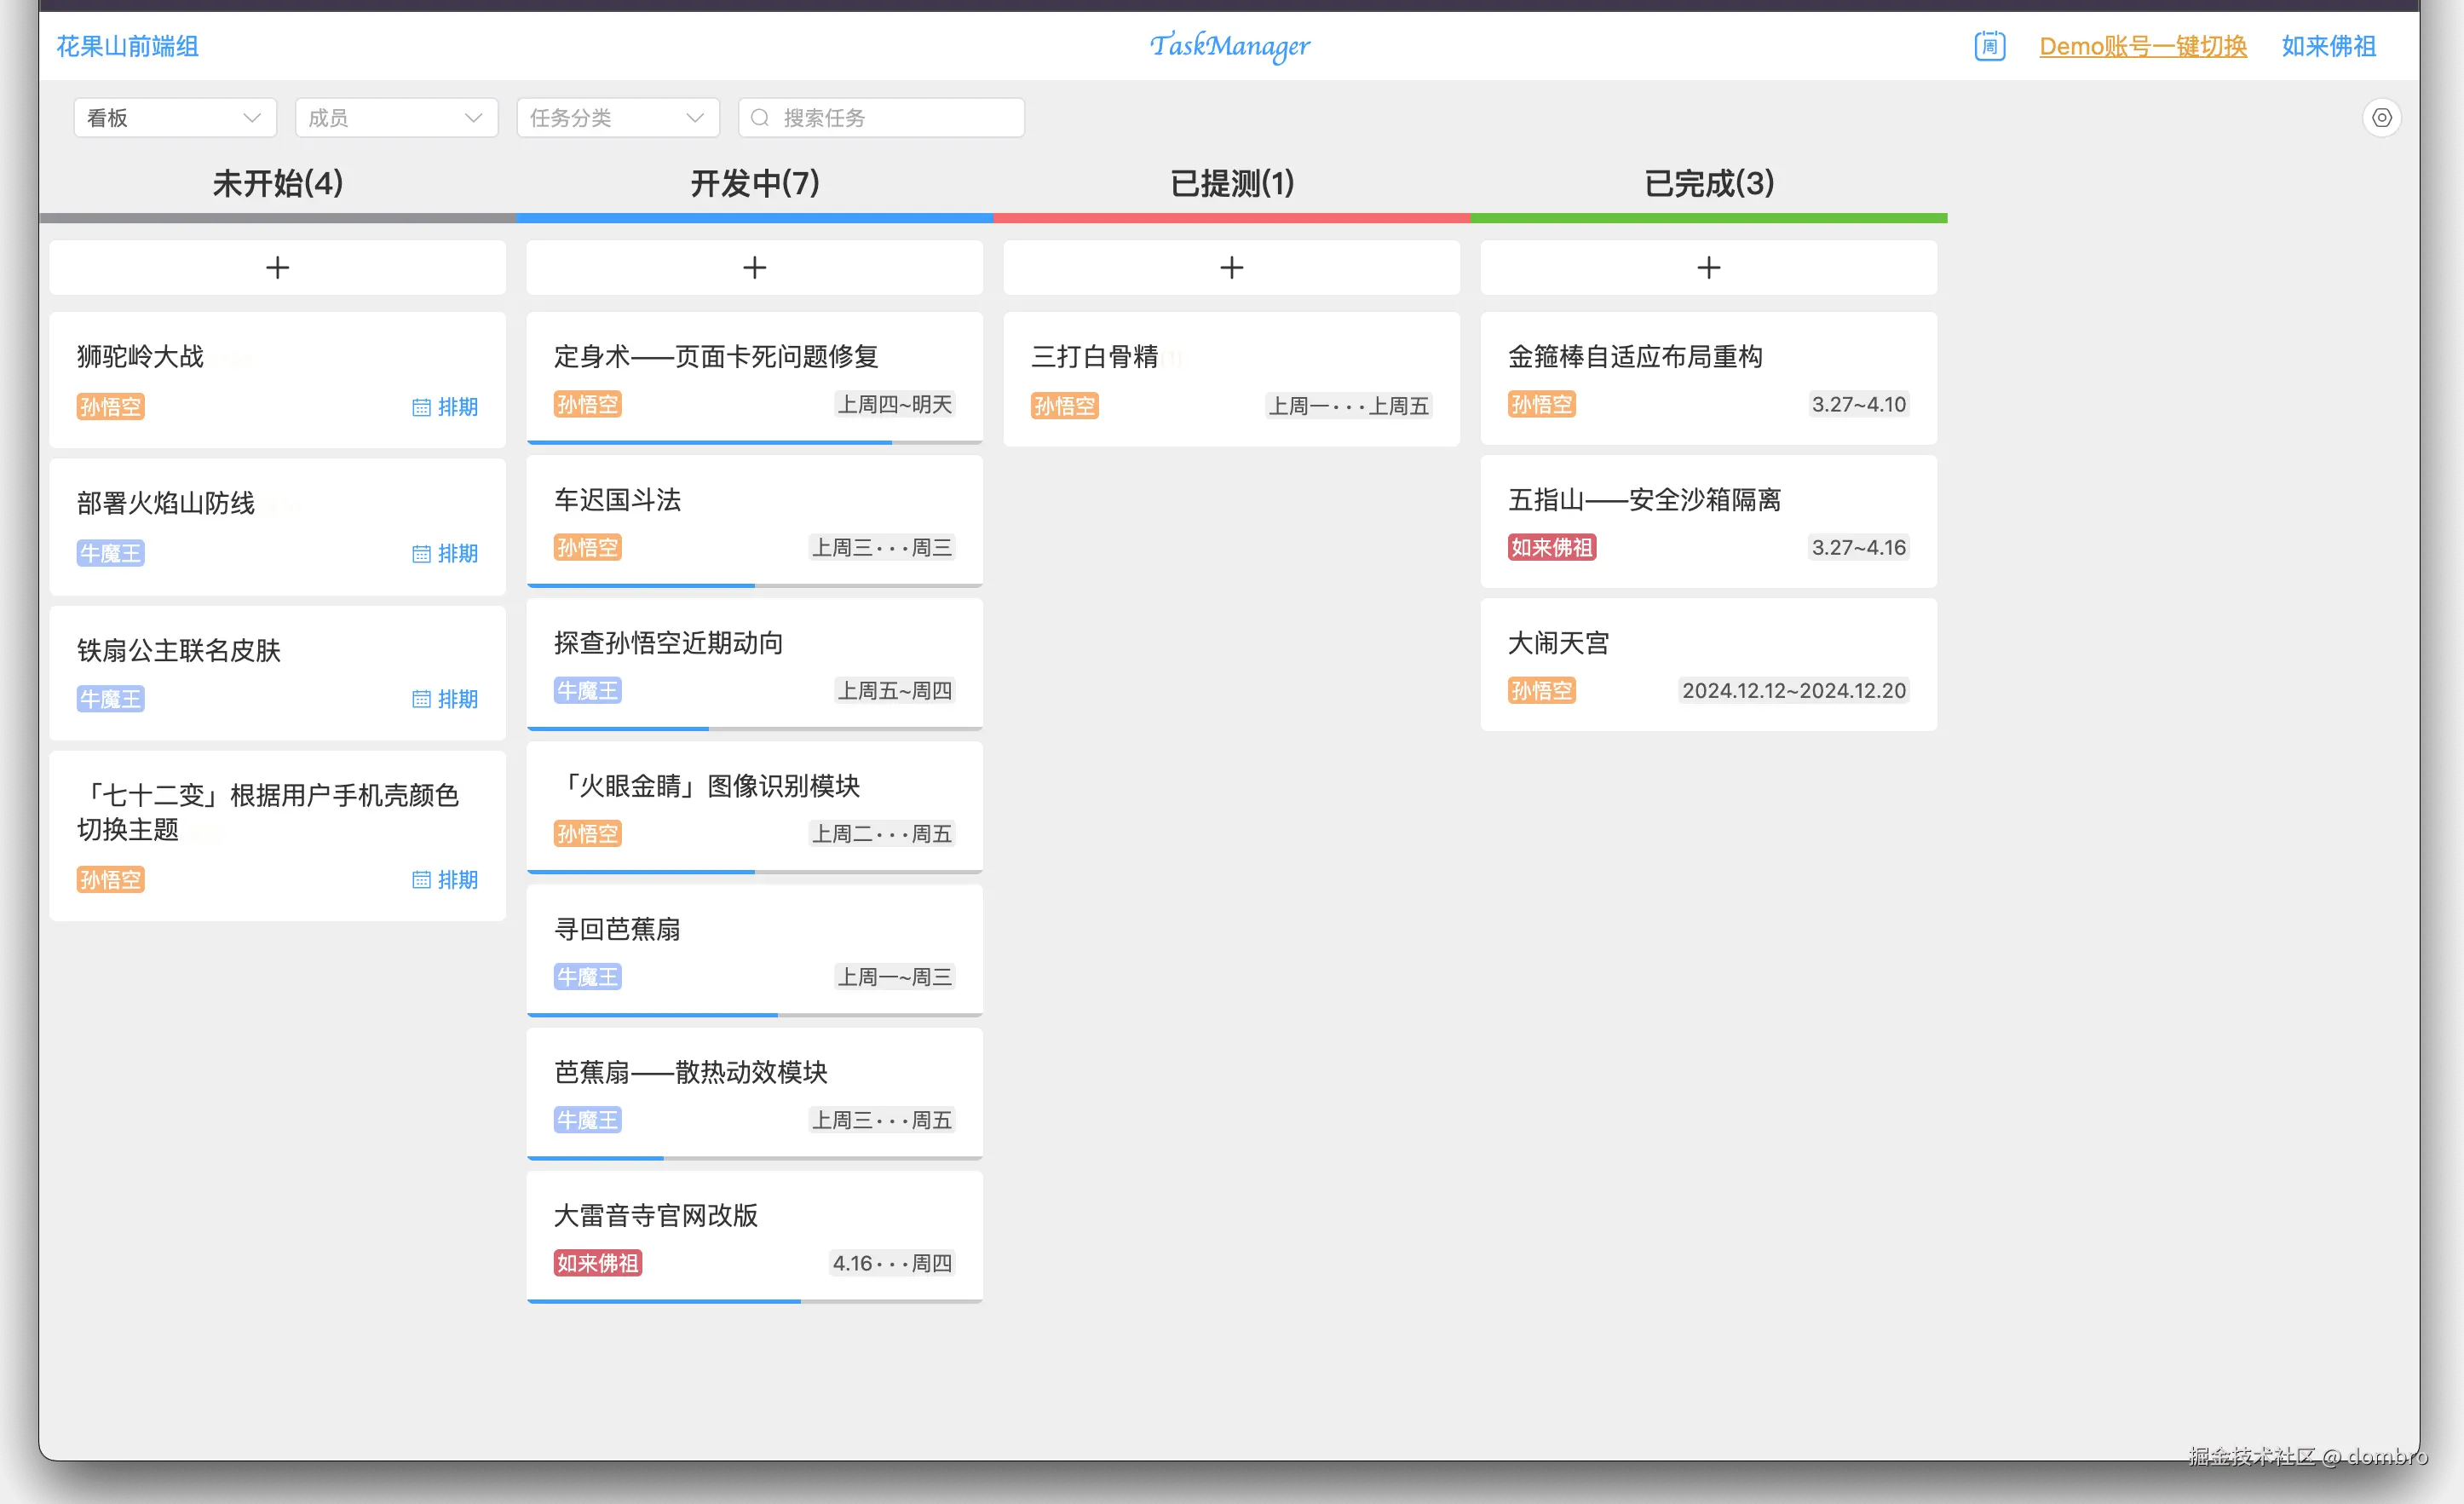Click the 如来佛祖 account name

tap(2328, 46)
